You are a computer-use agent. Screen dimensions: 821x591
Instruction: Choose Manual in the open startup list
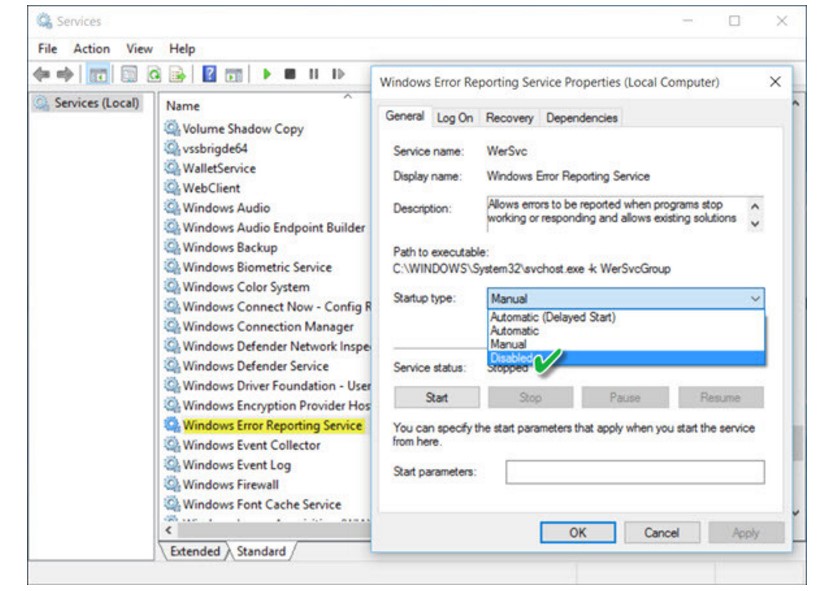pyautogui.click(x=626, y=344)
